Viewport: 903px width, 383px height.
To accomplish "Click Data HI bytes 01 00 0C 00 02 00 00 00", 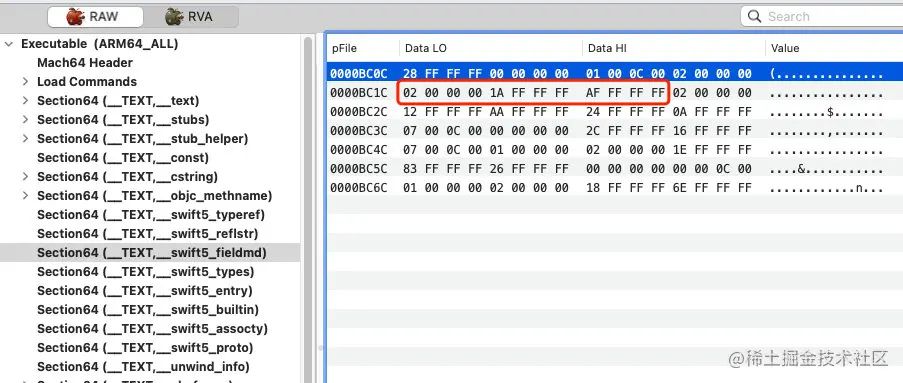I will click(669, 74).
